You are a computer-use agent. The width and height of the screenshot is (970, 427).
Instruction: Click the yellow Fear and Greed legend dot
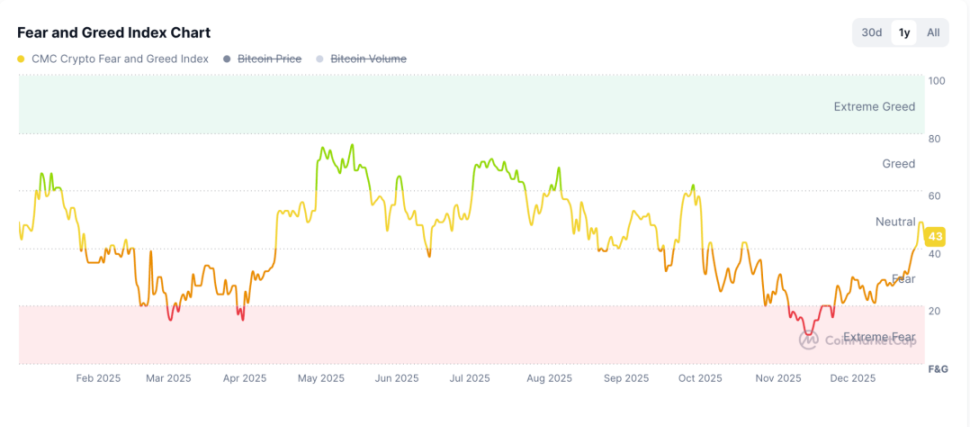tap(22, 59)
